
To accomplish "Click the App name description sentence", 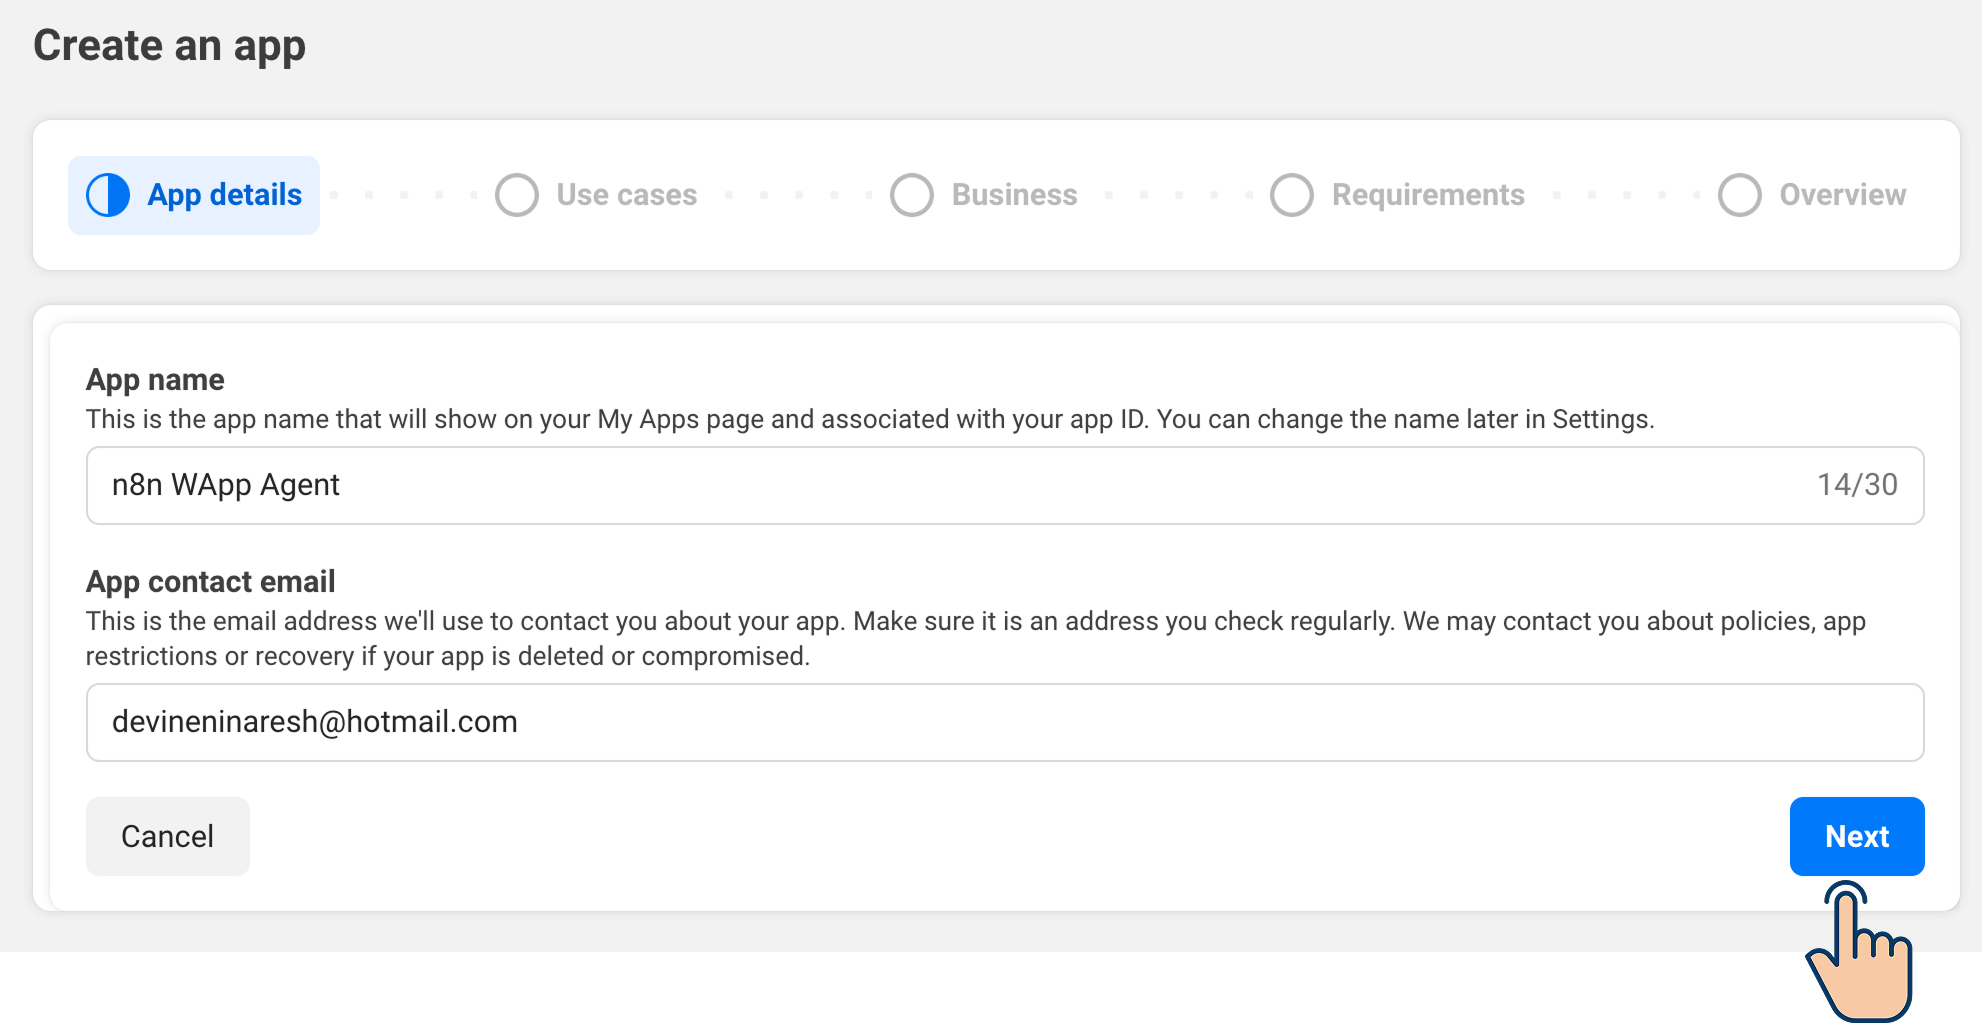I will (x=870, y=419).
